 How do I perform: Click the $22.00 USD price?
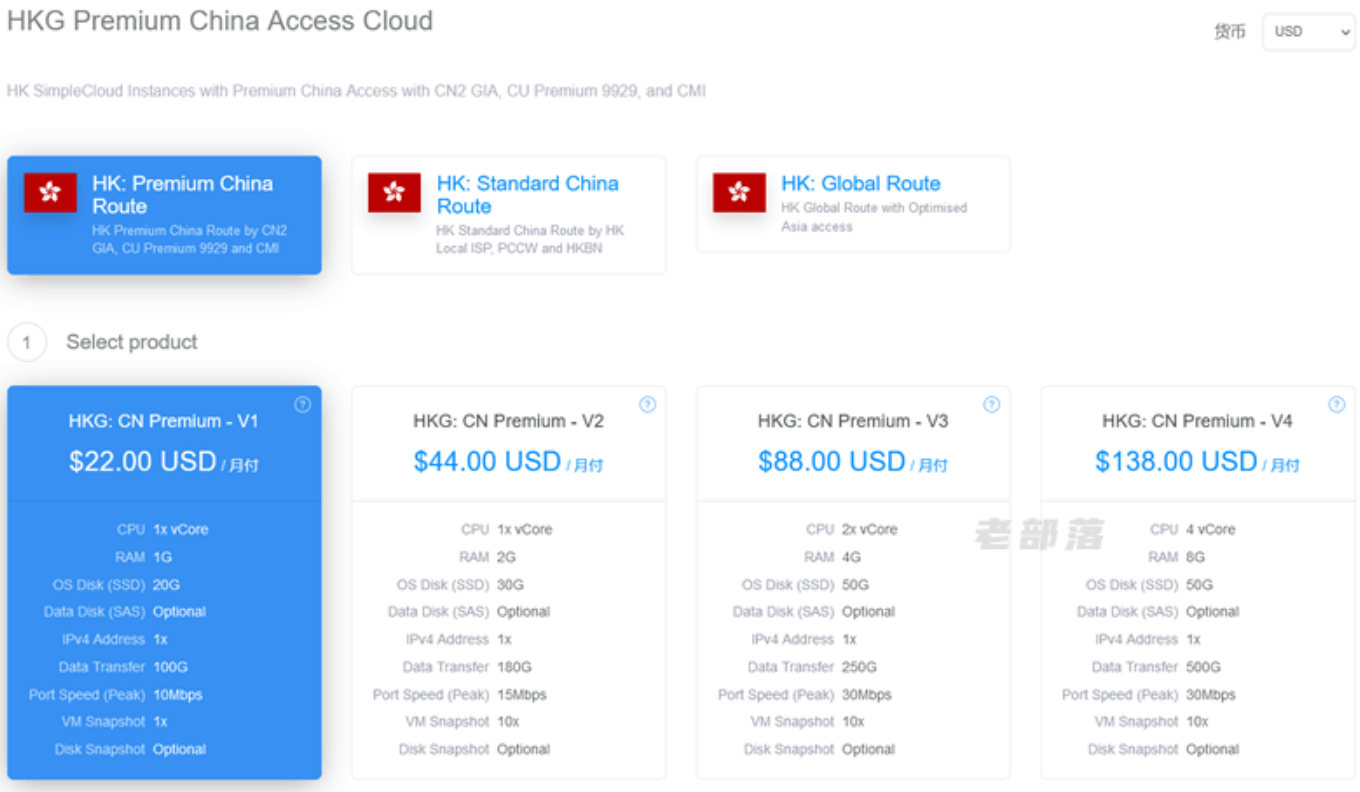(x=143, y=461)
